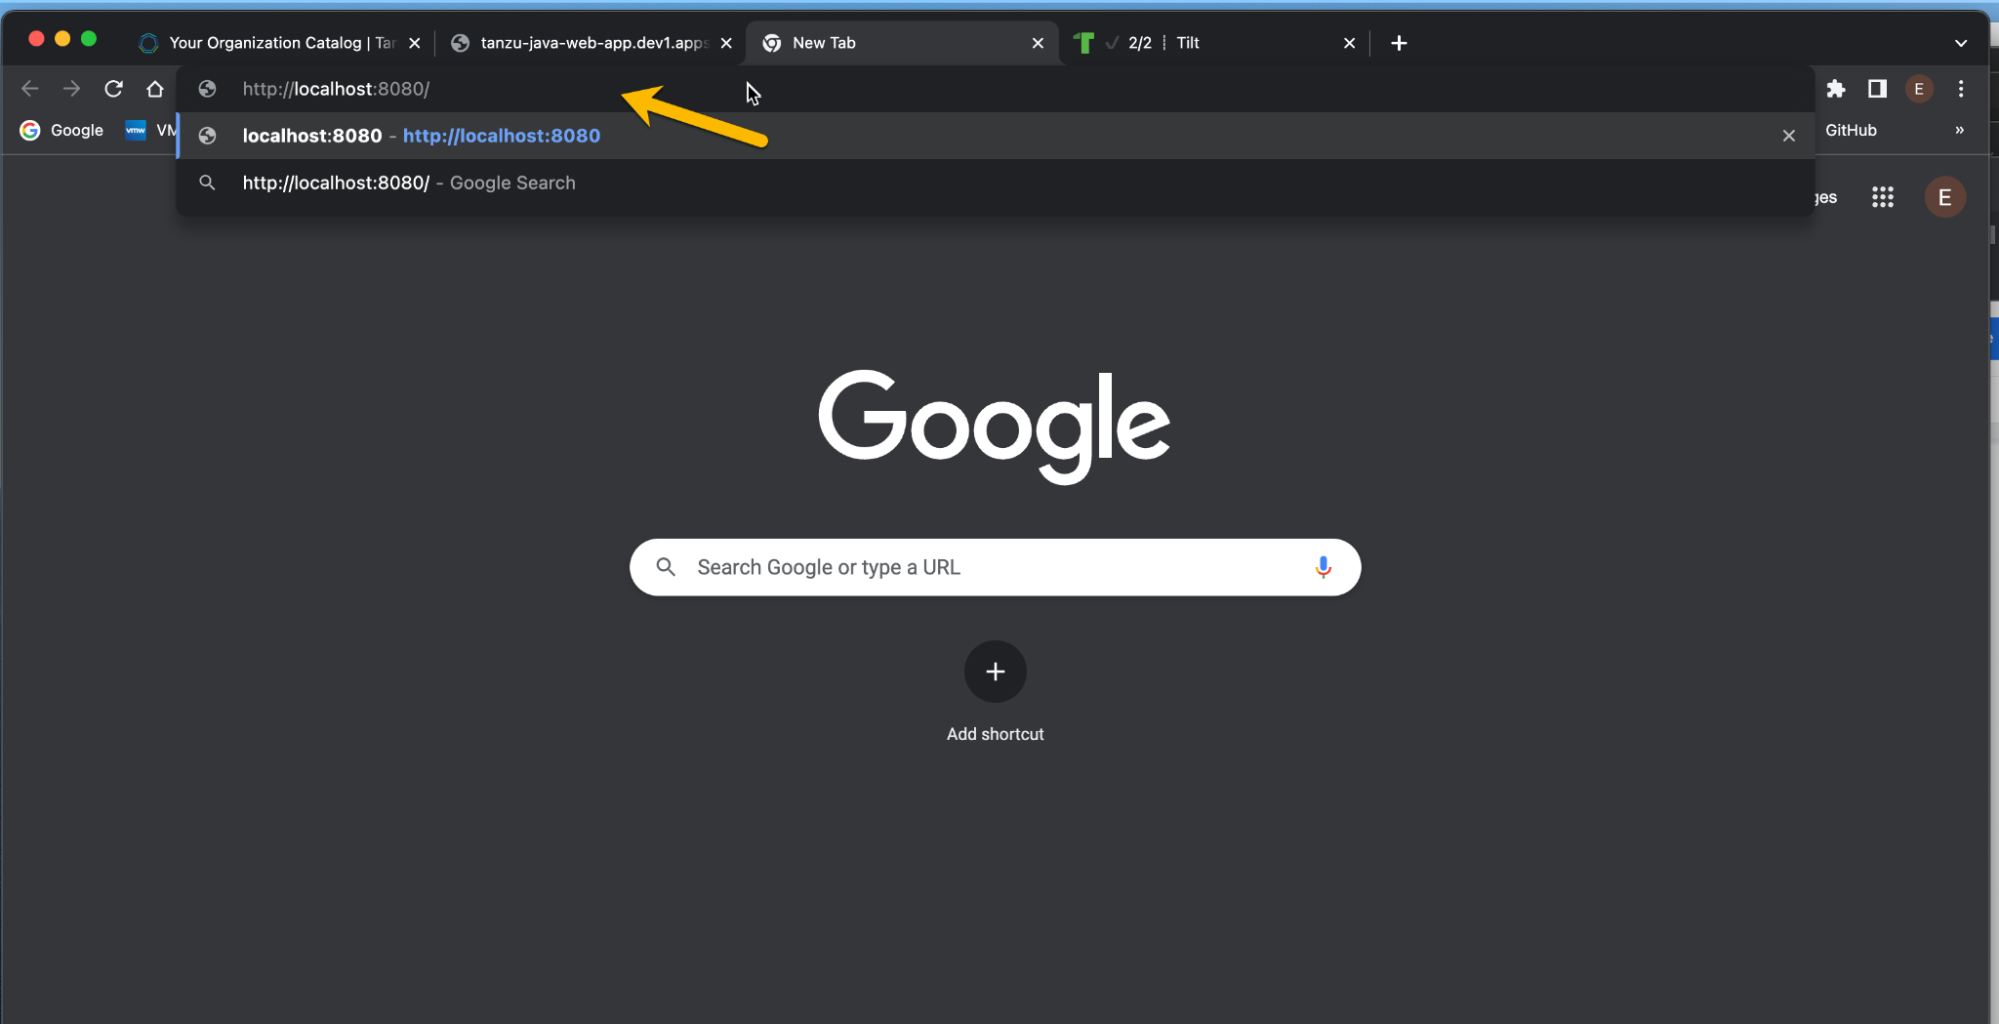
Task: Click the magnifier in the Google search box
Action: click(665, 567)
